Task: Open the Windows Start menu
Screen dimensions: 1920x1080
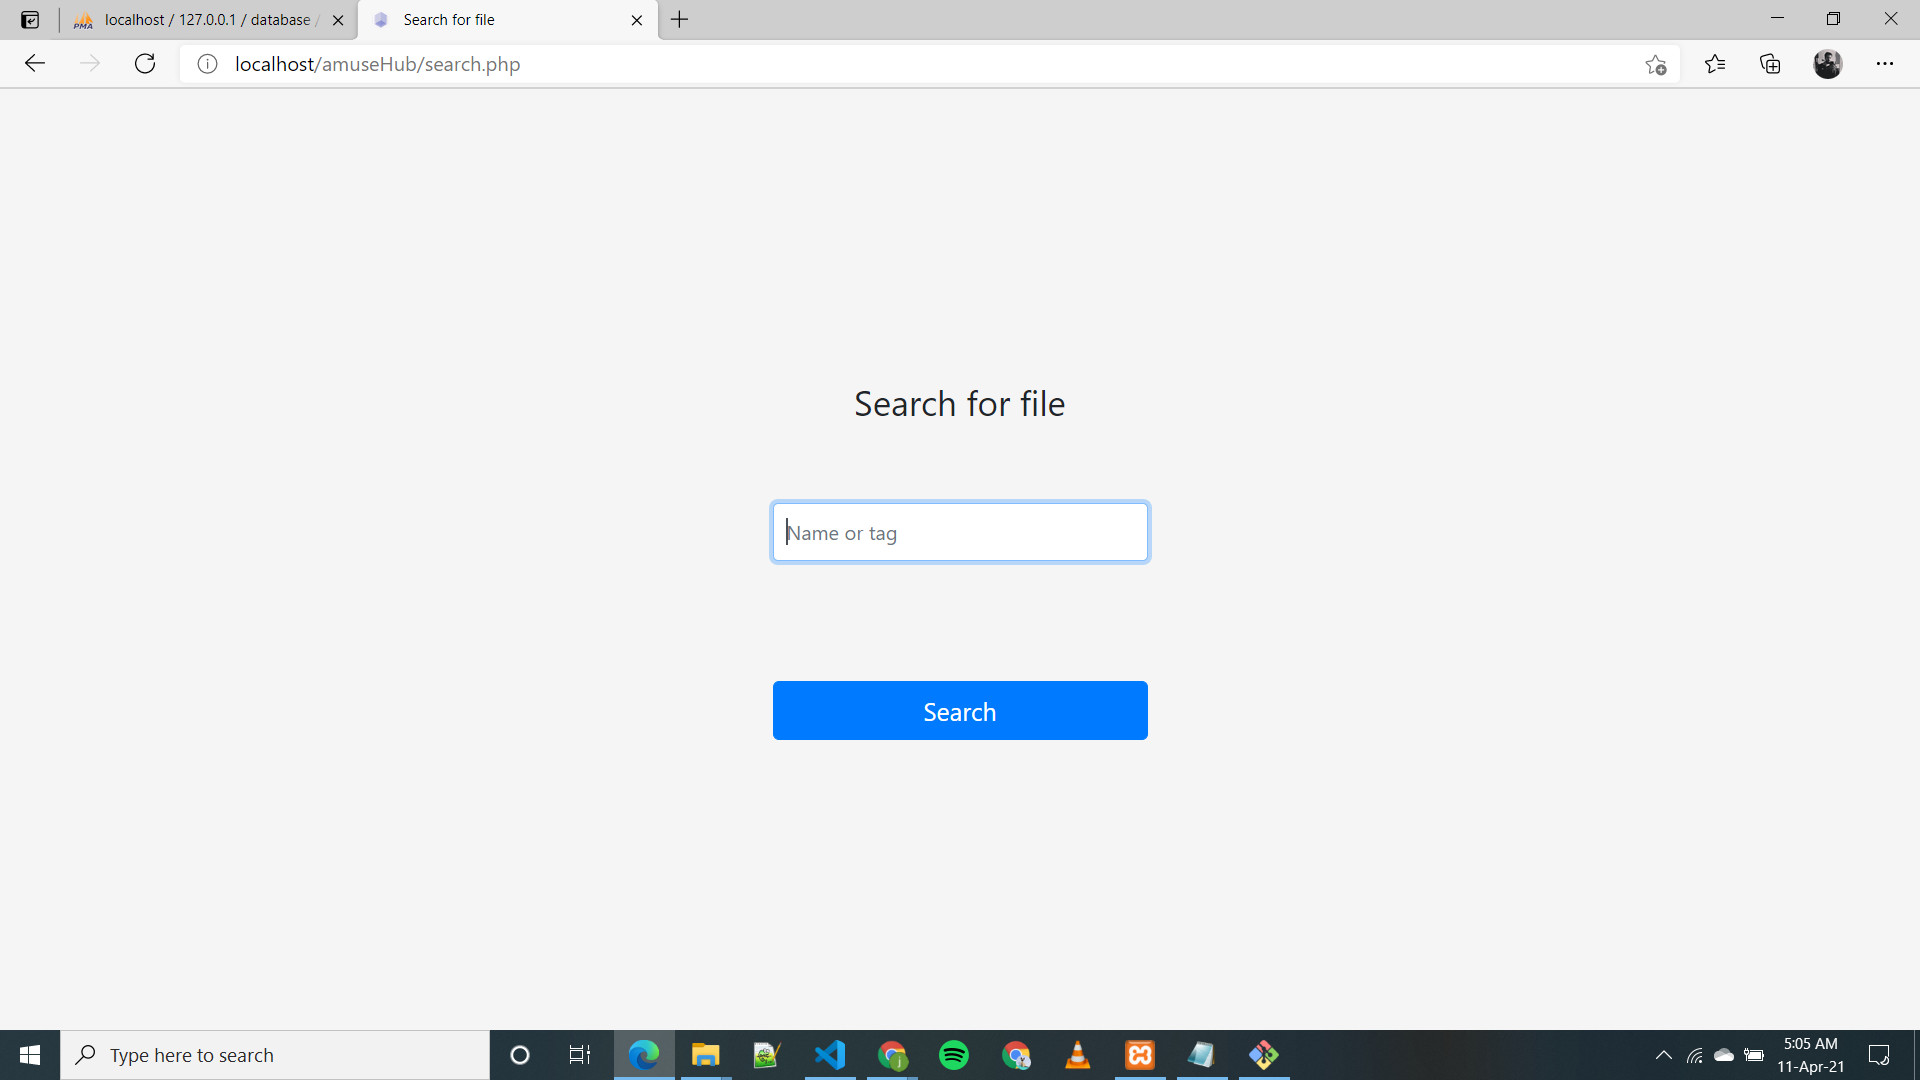Action: 30,1055
